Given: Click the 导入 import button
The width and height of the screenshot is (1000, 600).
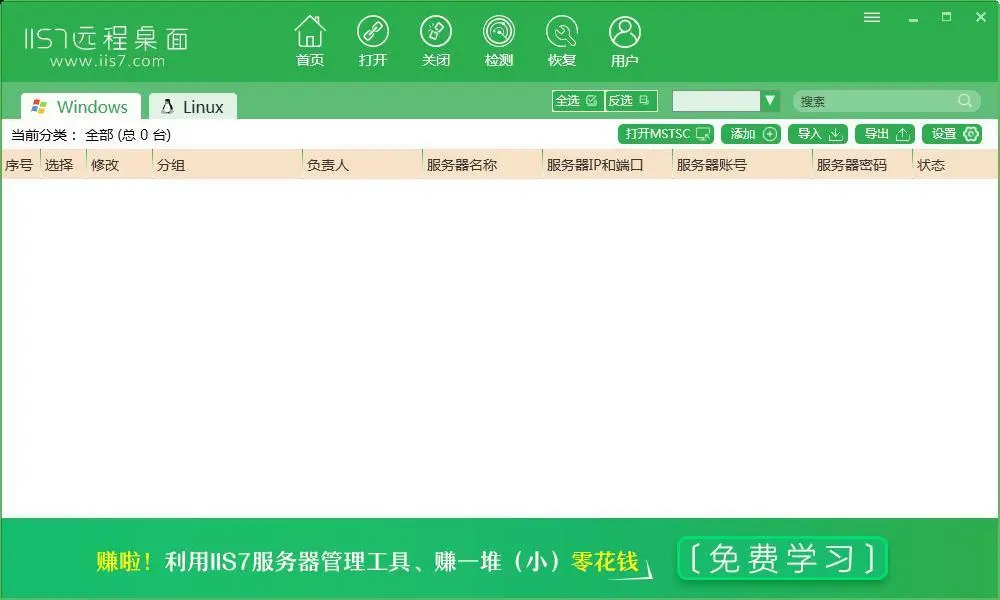Looking at the screenshot, I should [818, 134].
